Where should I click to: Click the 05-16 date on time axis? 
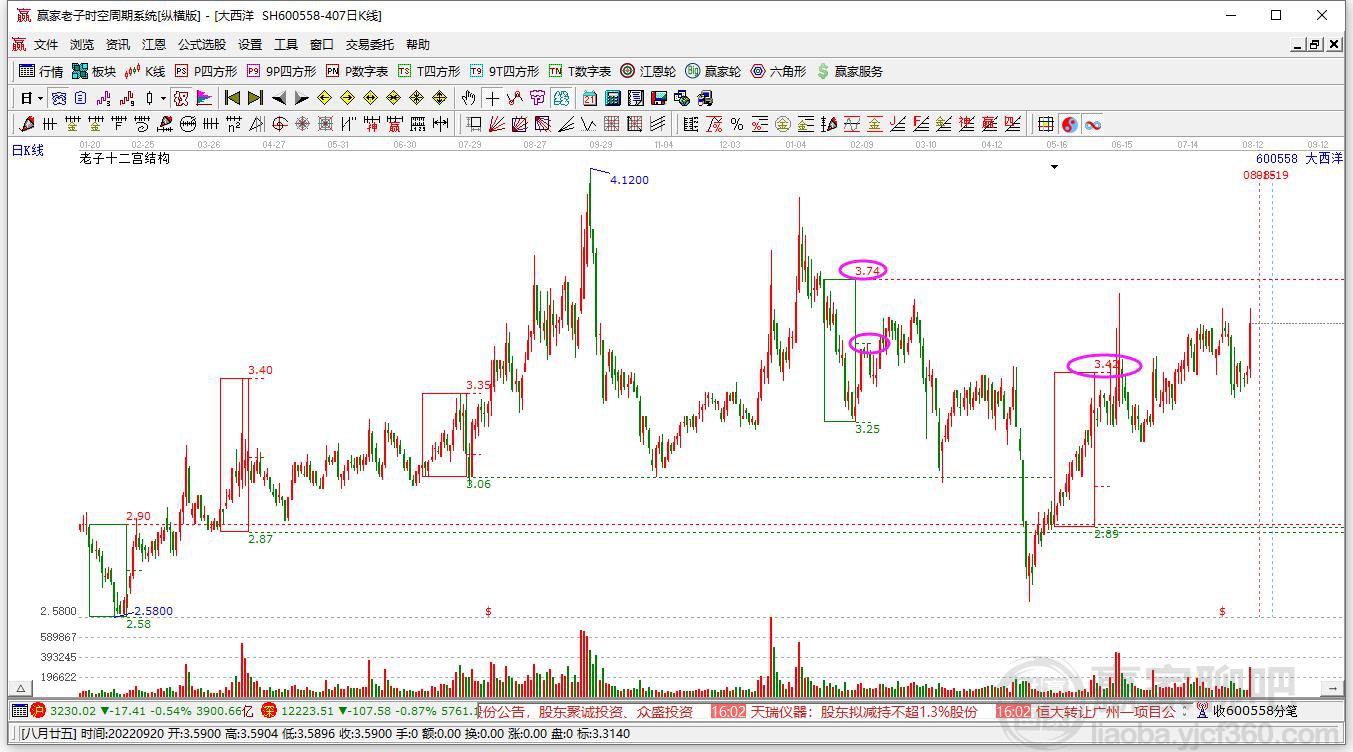pyautogui.click(x=1057, y=144)
